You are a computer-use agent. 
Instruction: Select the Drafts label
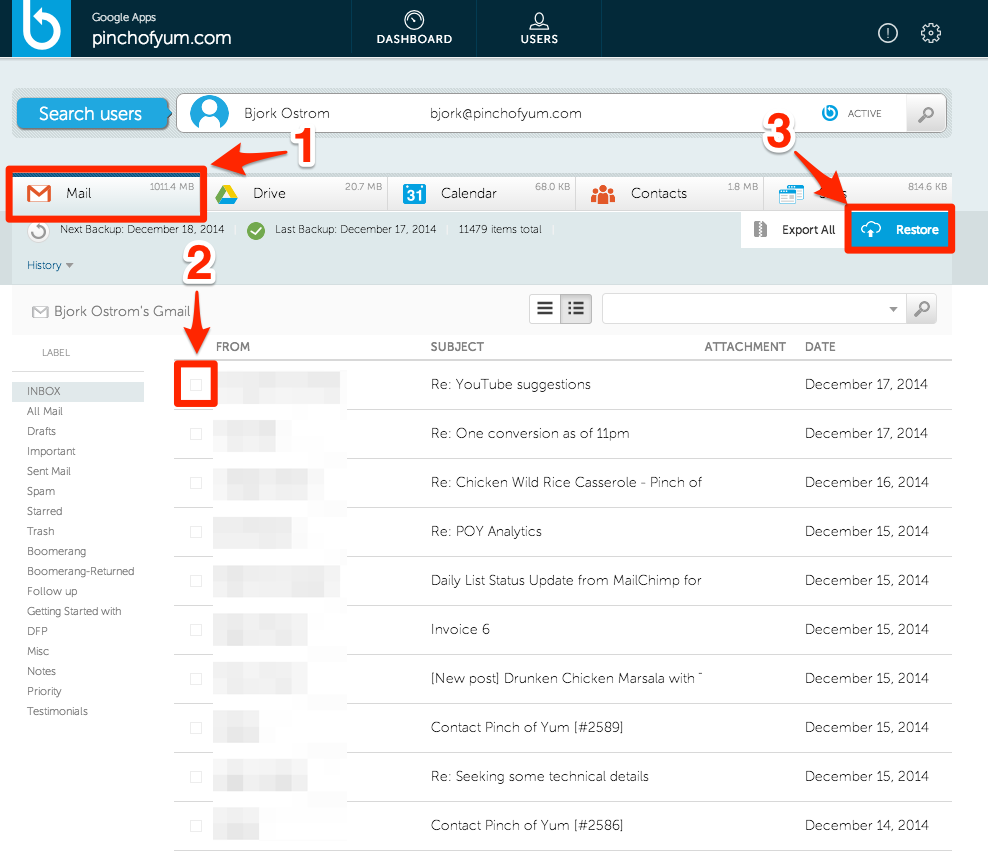coord(41,431)
